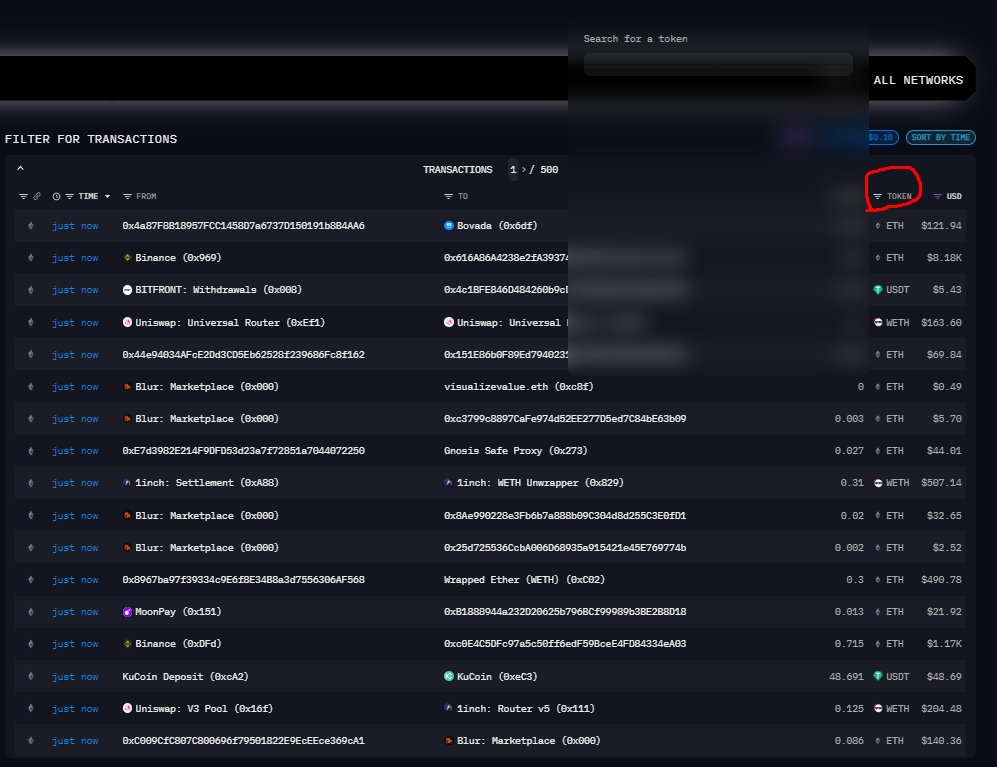Open the "just now" timestamp in the Gnosis Safe Proxy row
This screenshot has width=997, height=767.
(75, 451)
